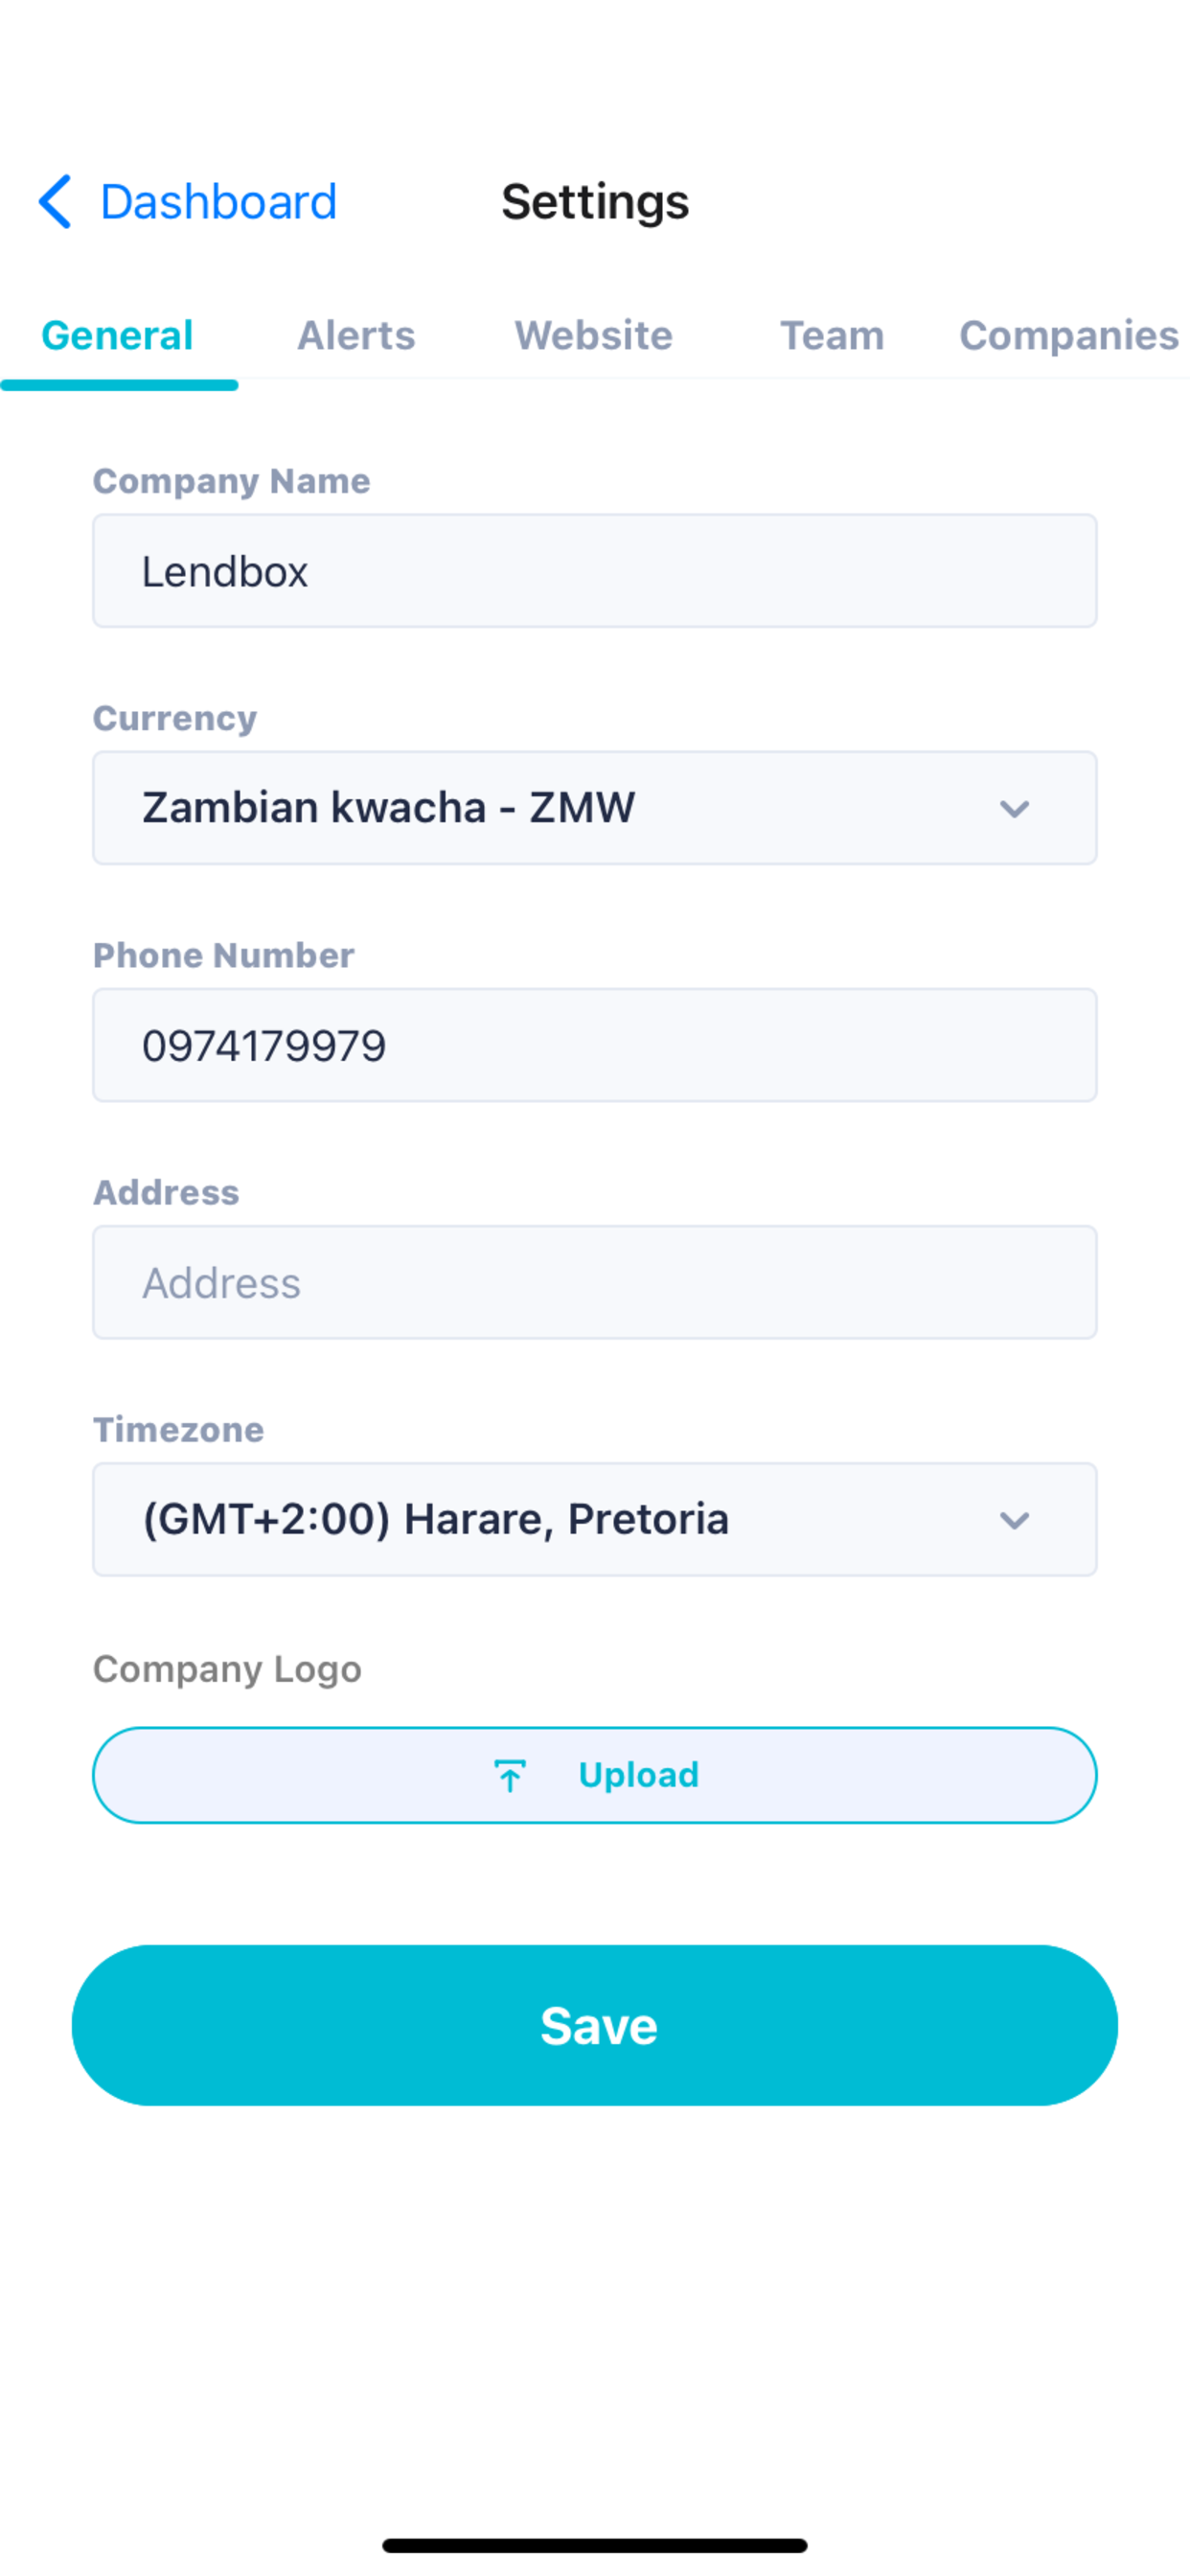This screenshot has height=2576, width=1190.
Task: Open the Zambian kwacha currency dropdown
Action: [x=595, y=808]
